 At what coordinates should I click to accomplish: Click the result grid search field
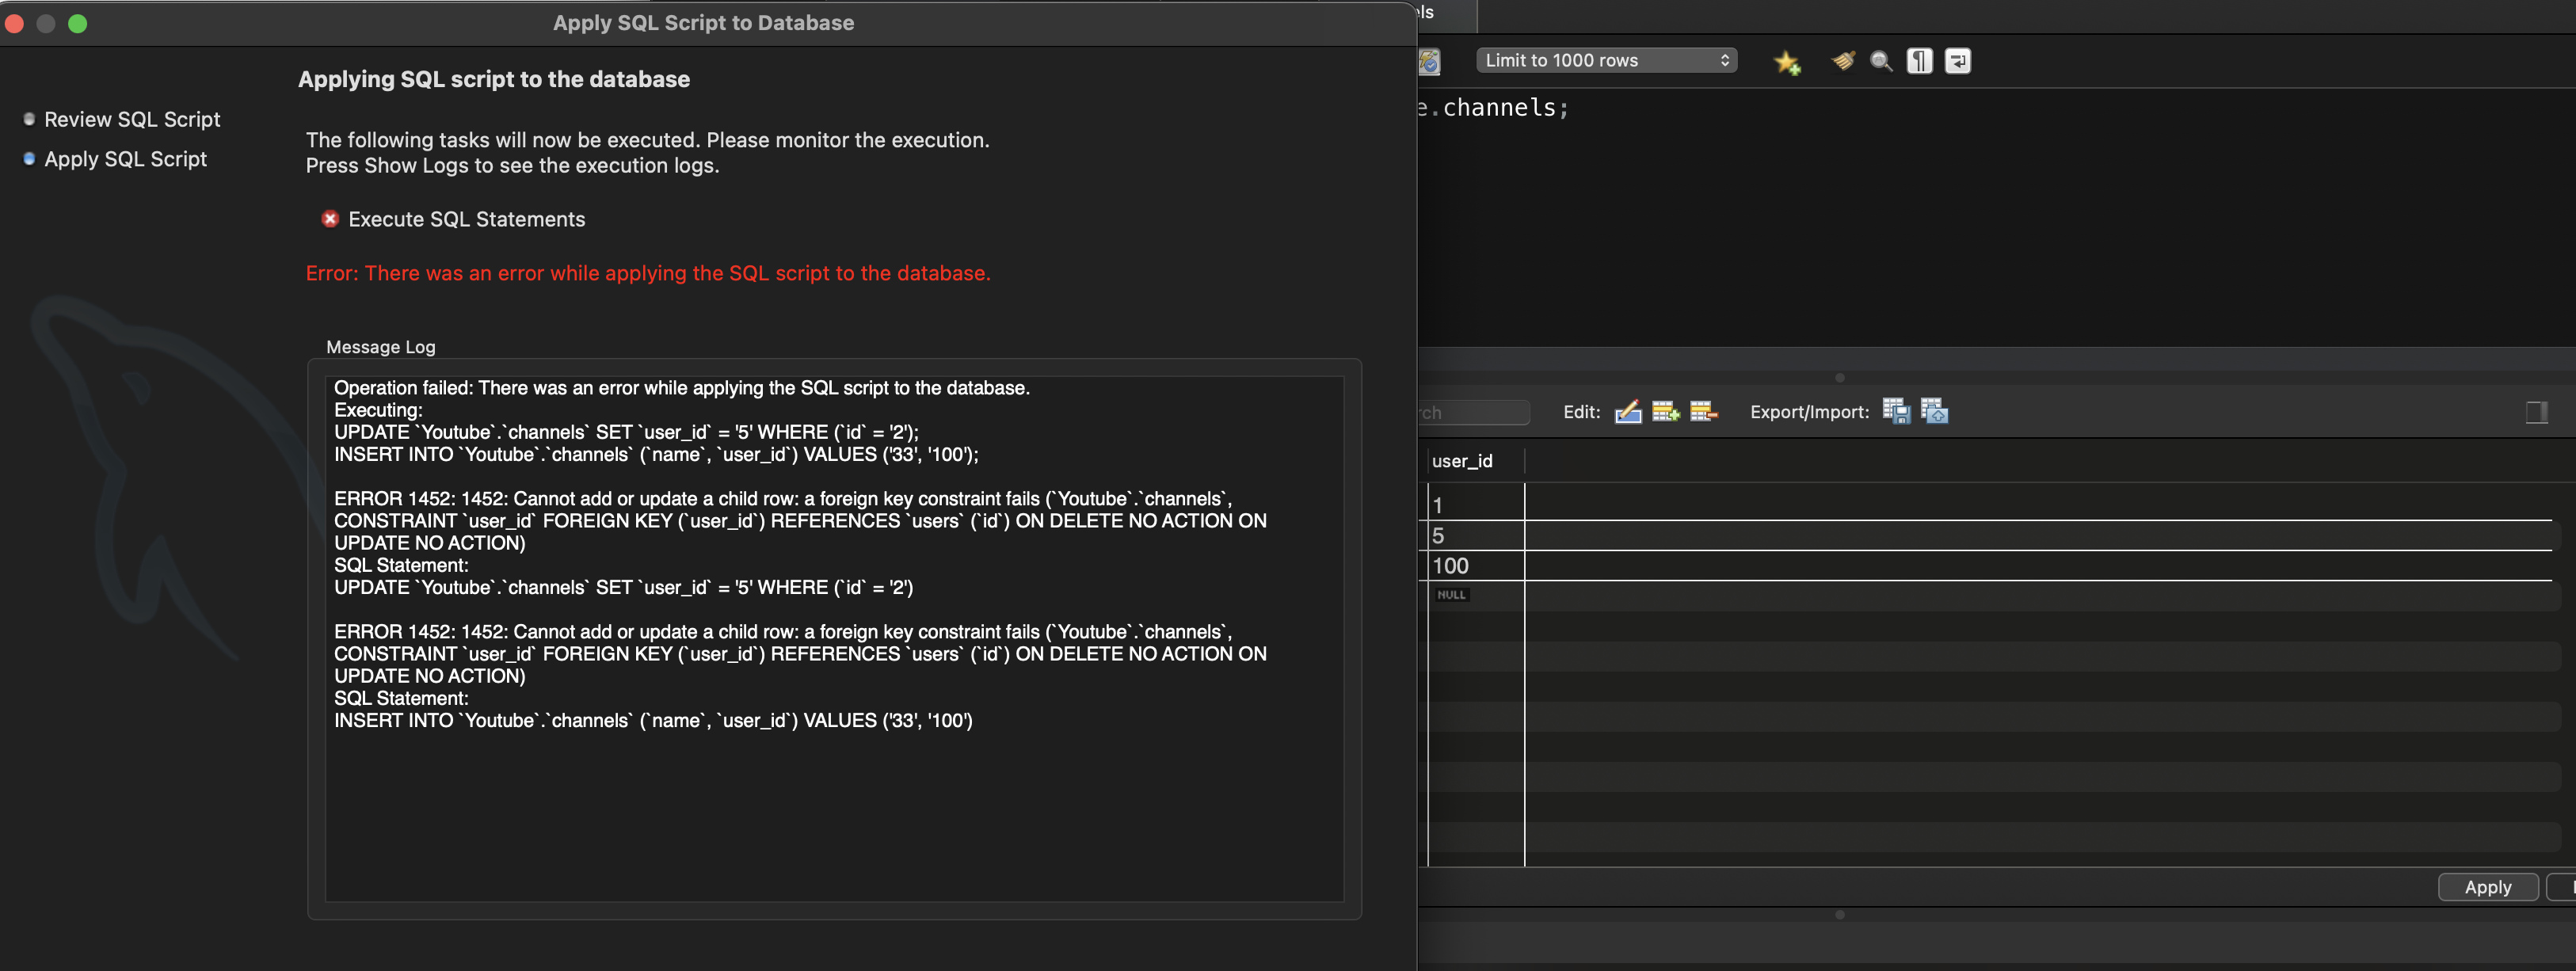[x=1472, y=413]
